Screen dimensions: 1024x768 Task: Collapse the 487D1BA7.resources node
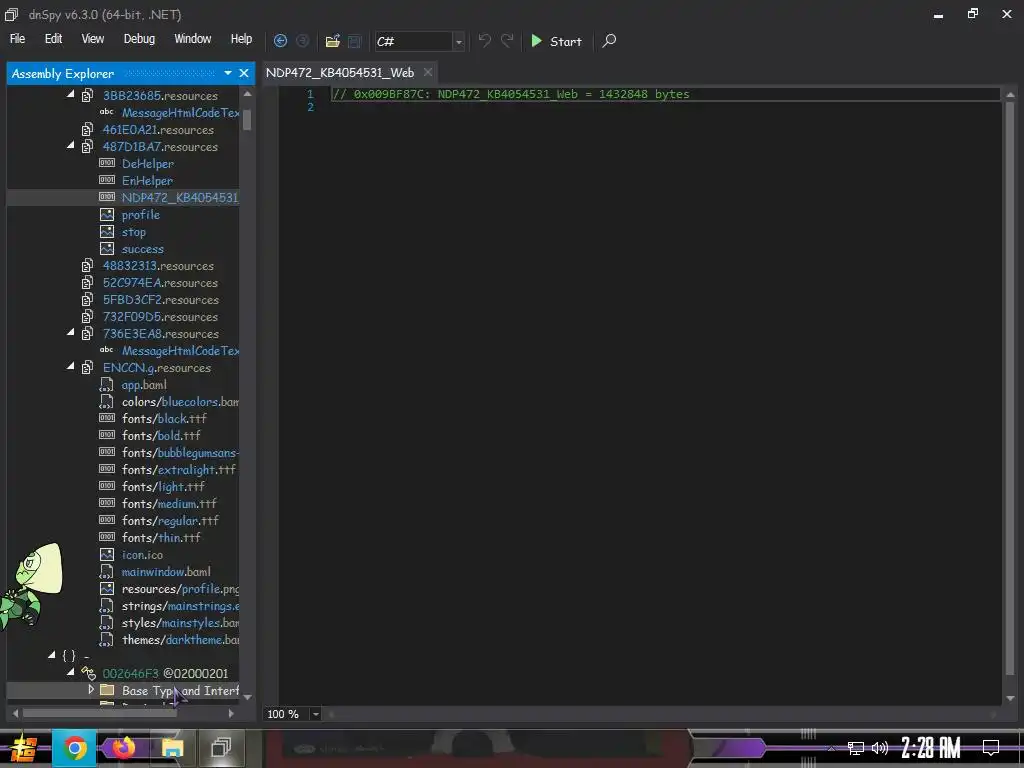click(x=71, y=146)
